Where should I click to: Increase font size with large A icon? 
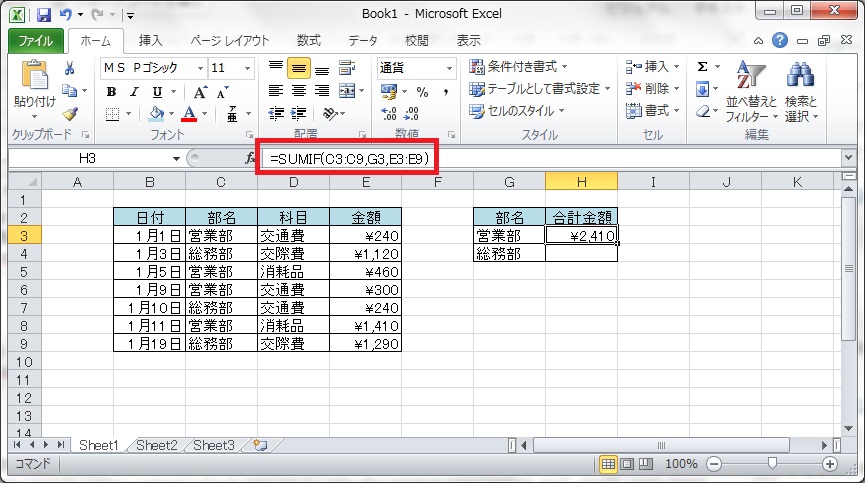pyautogui.click(x=200, y=92)
